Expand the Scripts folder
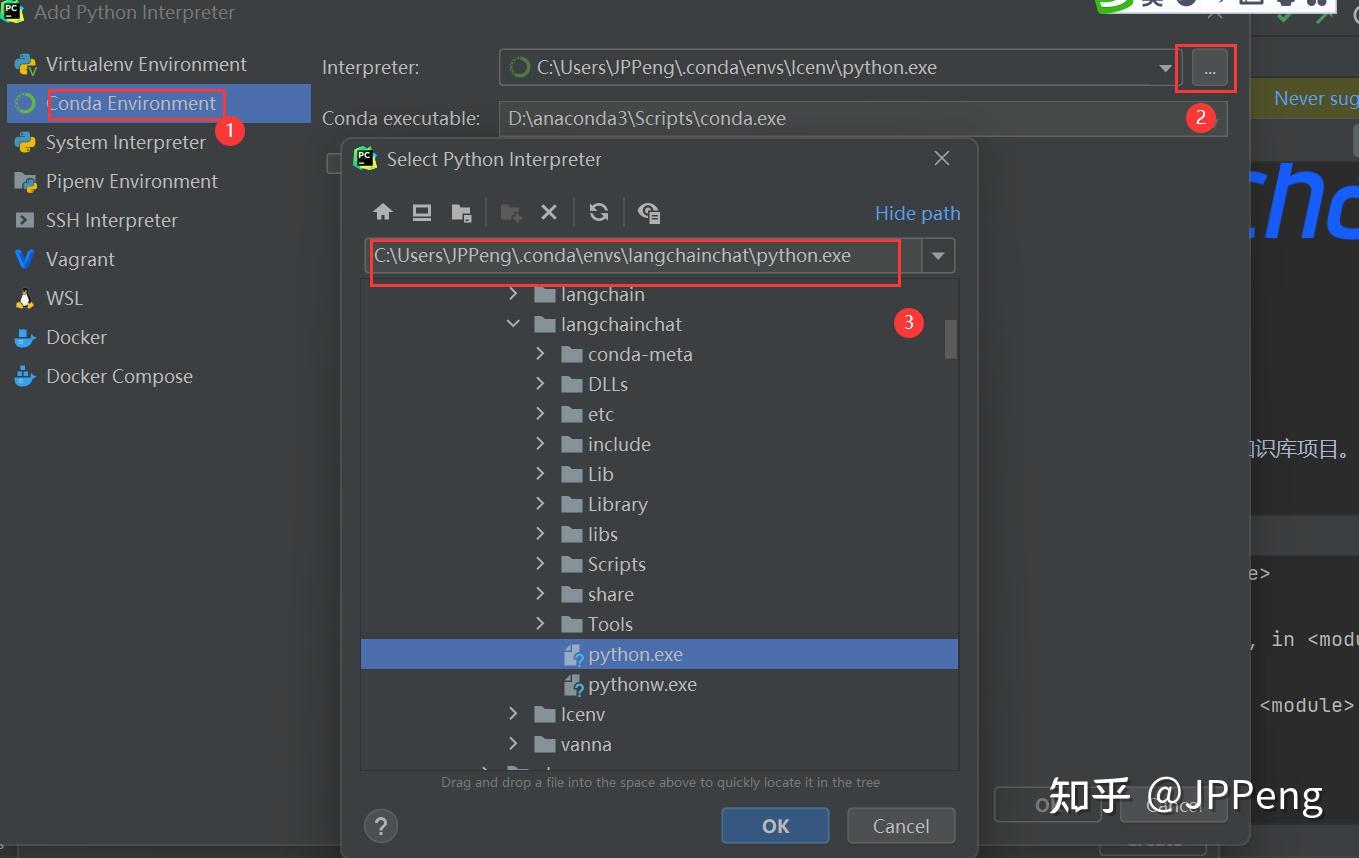Image resolution: width=1359 pixels, height=858 pixels. 540,564
